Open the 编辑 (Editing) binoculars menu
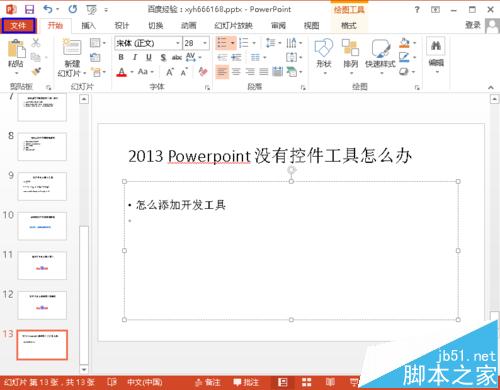This screenshot has width=500, height=390. 436,56
